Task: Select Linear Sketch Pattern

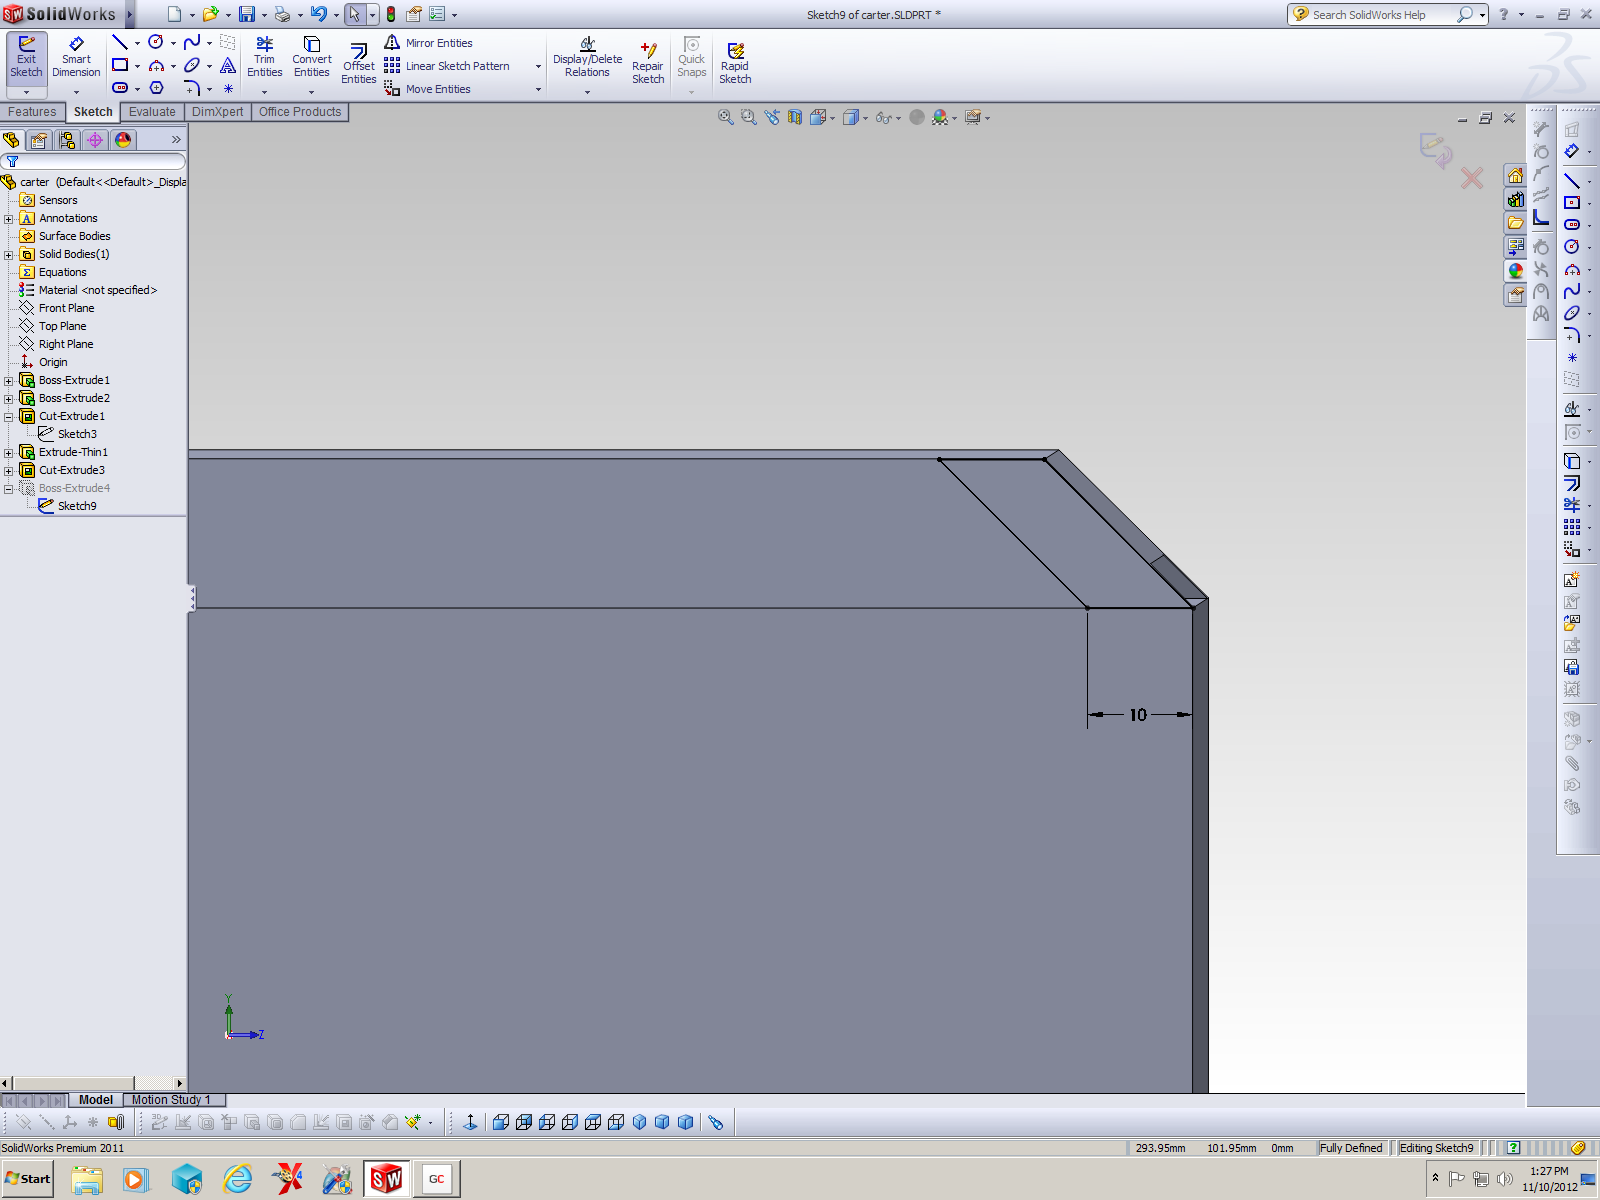Action: point(447,66)
